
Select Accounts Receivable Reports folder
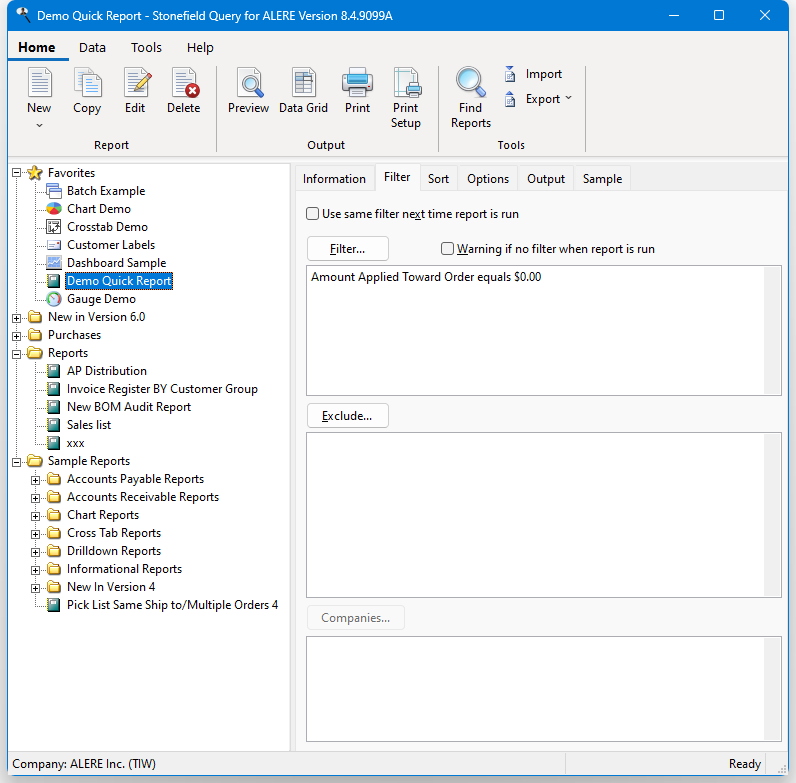tap(143, 497)
